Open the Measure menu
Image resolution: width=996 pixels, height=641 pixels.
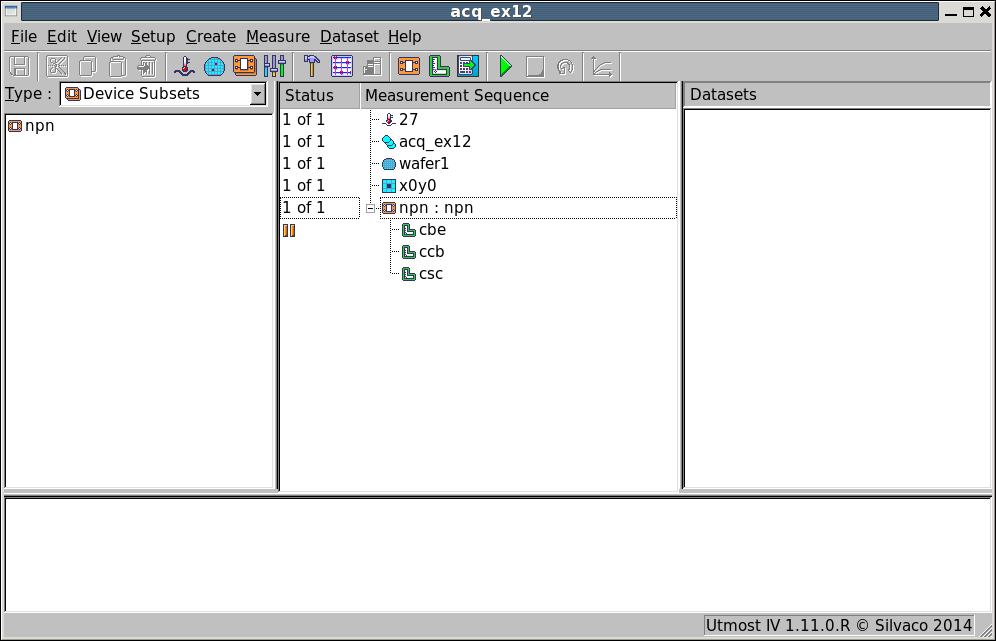(278, 37)
